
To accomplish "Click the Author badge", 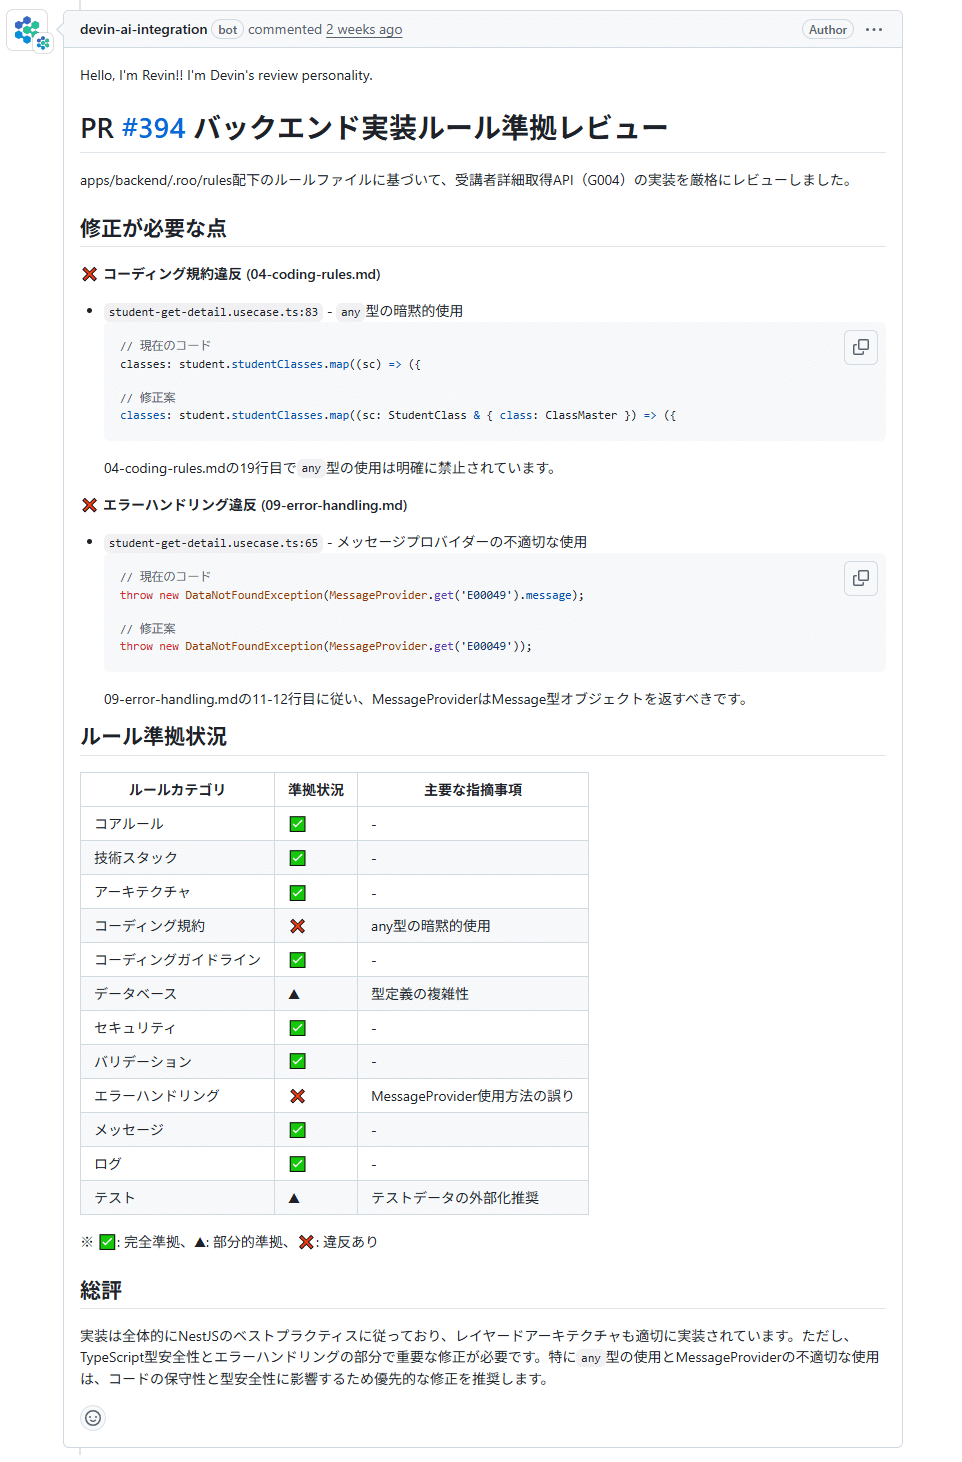I will 828,29.
